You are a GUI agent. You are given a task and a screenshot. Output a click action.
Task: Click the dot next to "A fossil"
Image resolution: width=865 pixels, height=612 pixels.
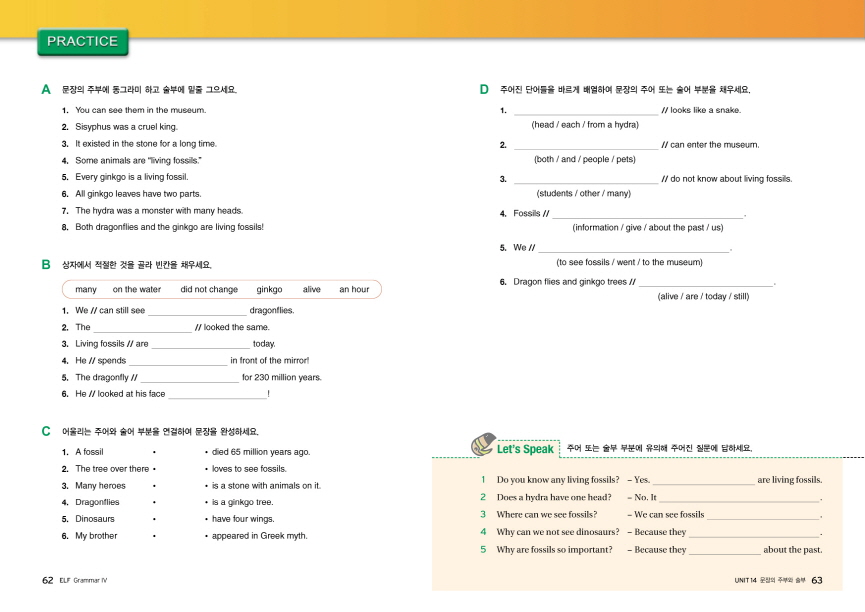click(x=154, y=452)
